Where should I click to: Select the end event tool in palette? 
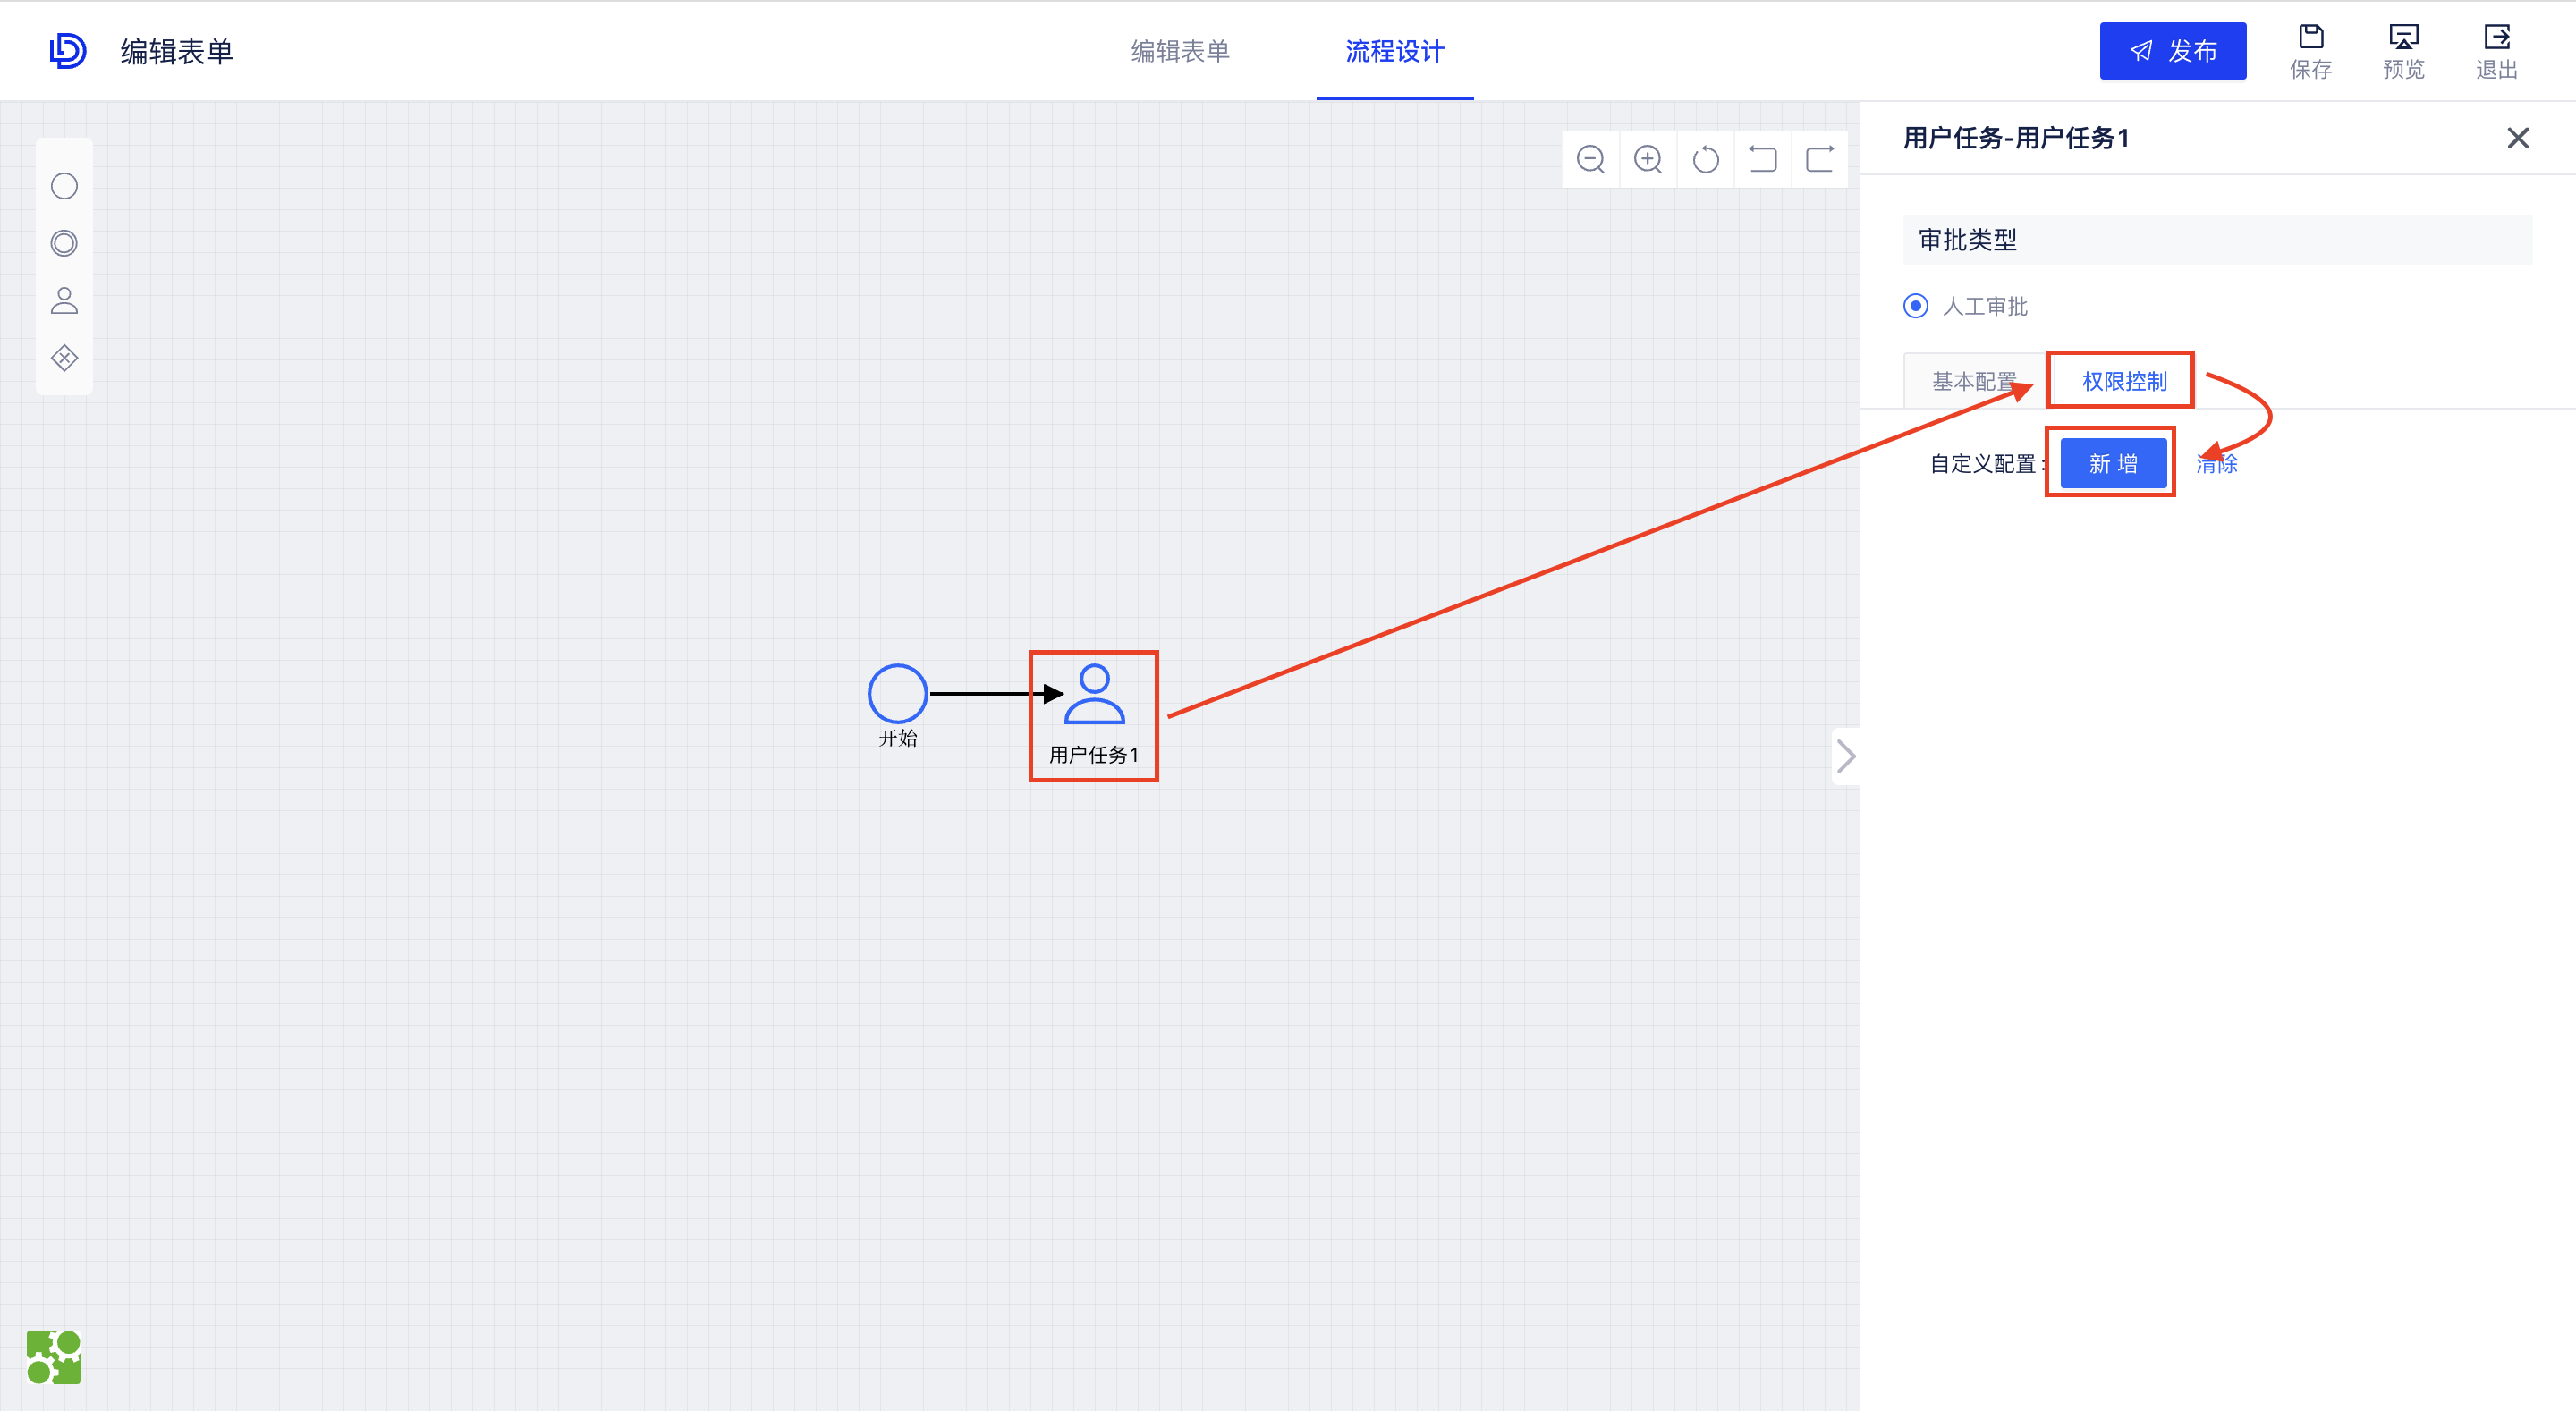tap(64, 243)
